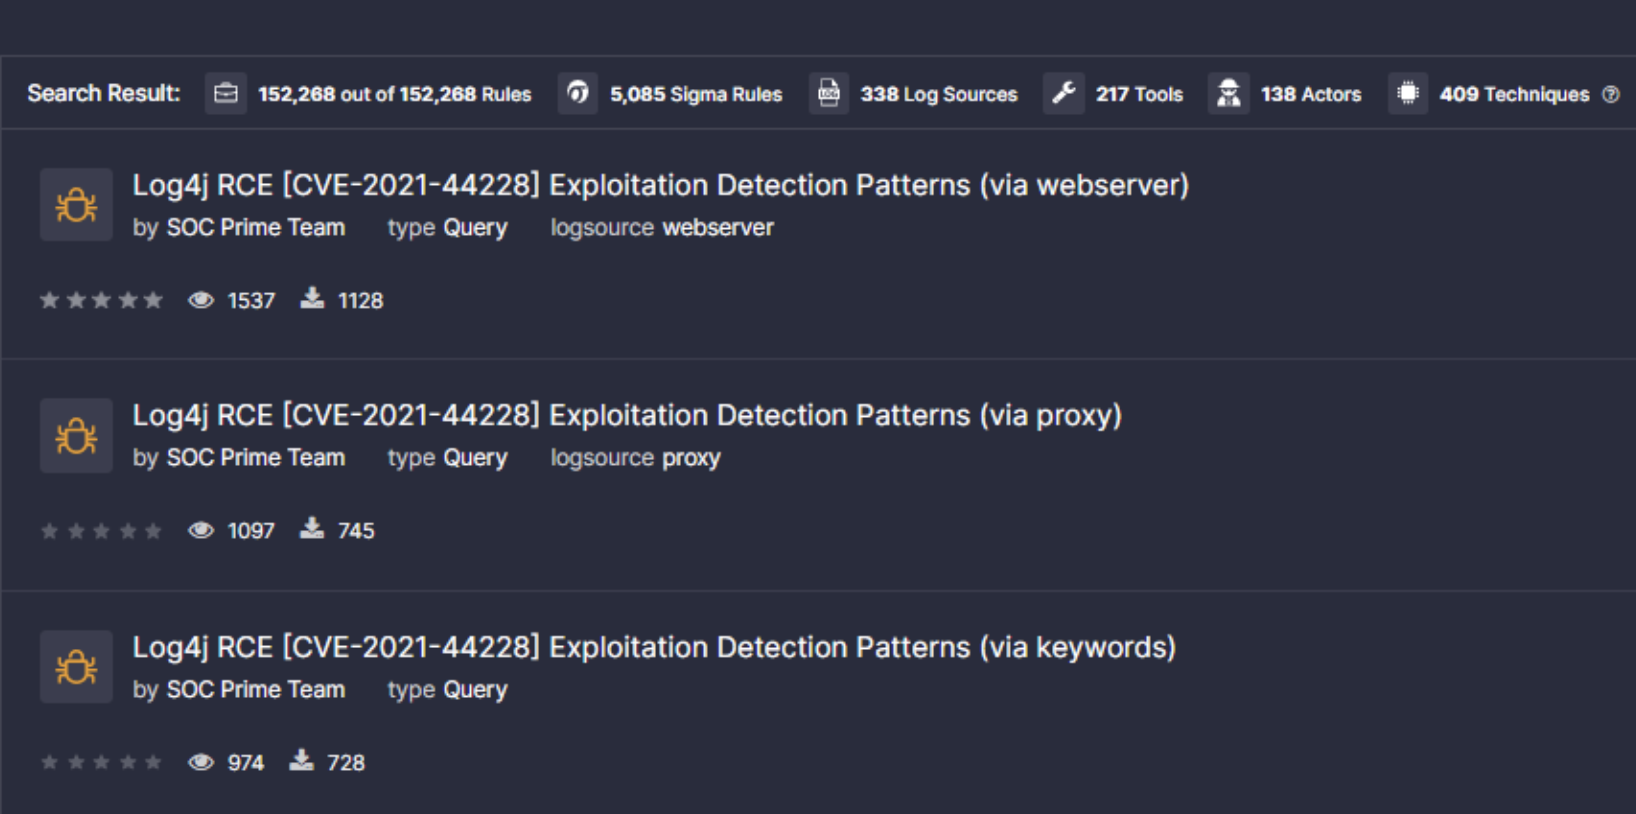This screenshot has width=1636, height=814.
Task: Click the Sigma Rules icon
Action: 578,94
